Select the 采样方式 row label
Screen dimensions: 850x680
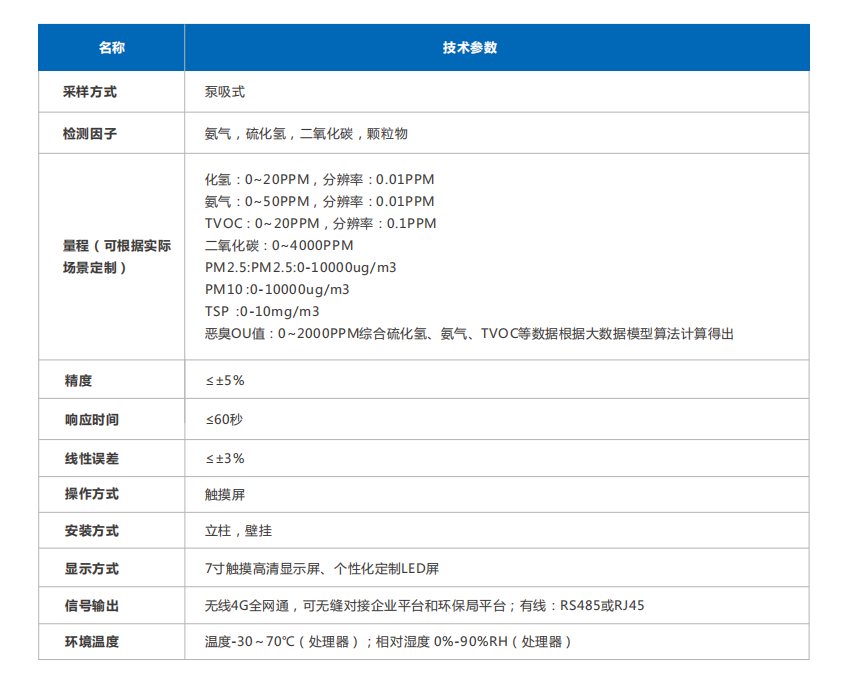pyautogui.click(x=90, y=92)
